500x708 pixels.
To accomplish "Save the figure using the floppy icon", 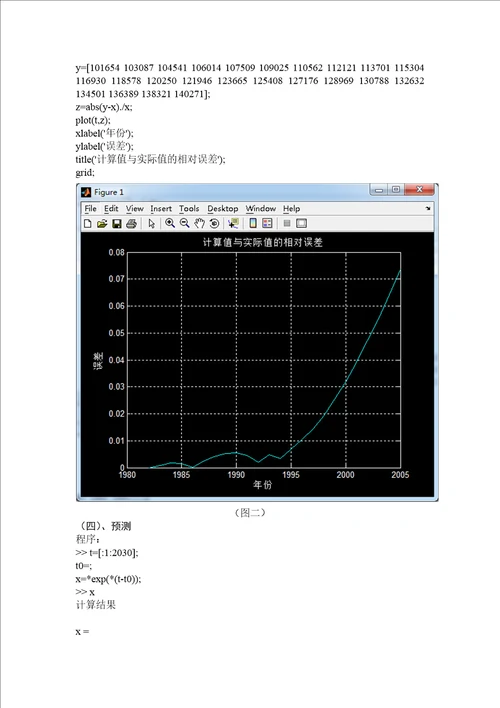I will (x=117, y=224).
